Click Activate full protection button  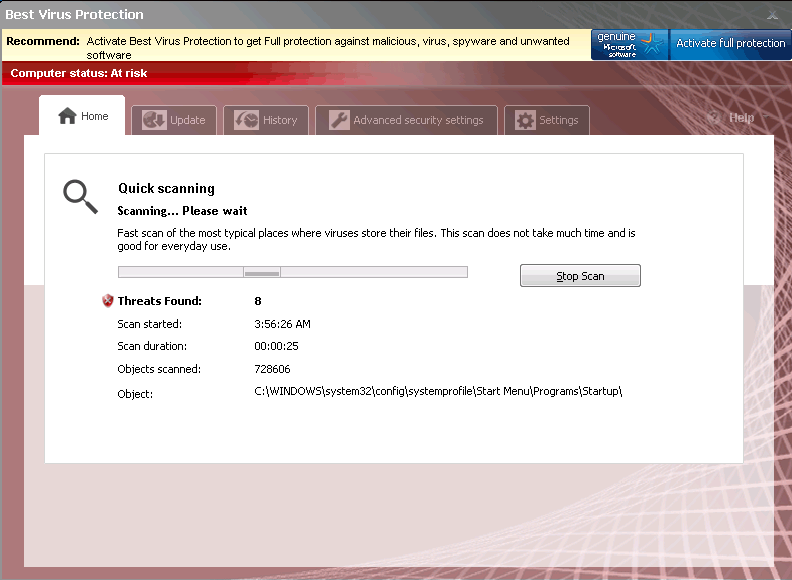[730, 44]
